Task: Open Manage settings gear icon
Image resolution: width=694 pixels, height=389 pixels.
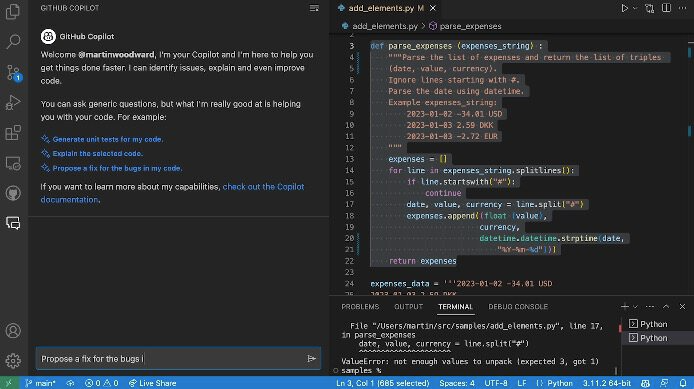Action: tap(13, 361)
